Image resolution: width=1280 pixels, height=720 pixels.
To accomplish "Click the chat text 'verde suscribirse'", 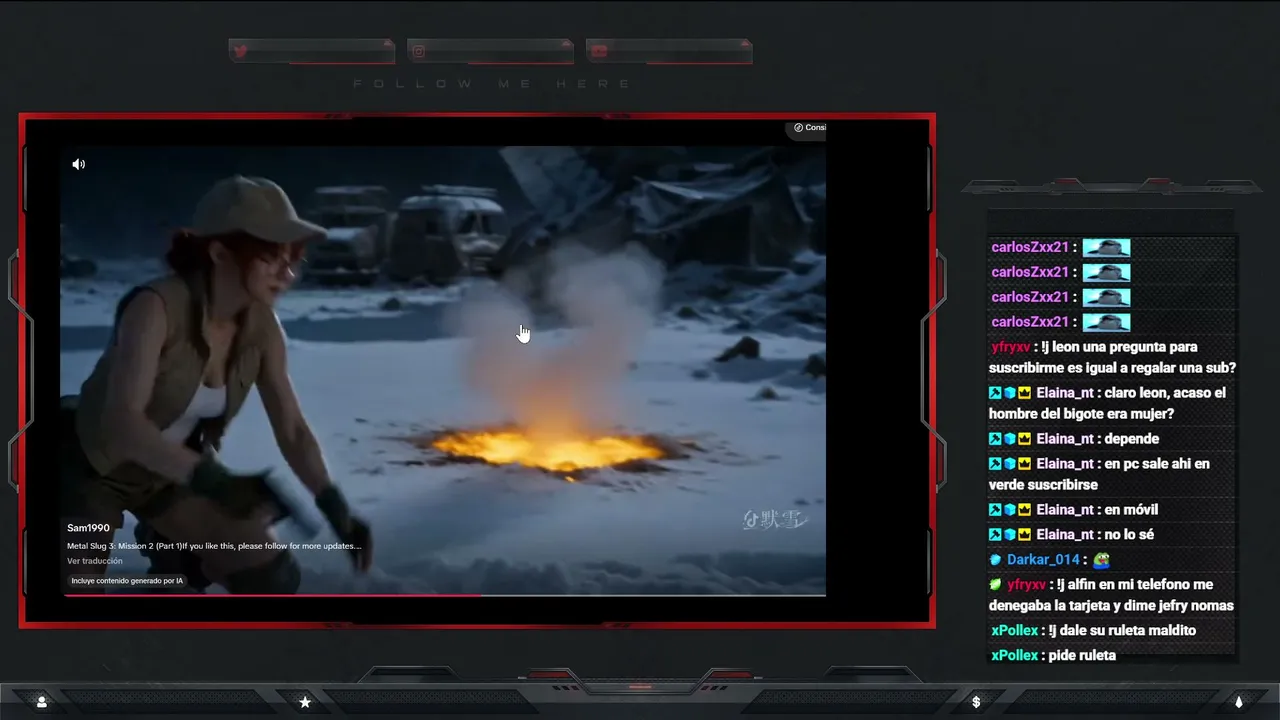I will point(1043,485).
